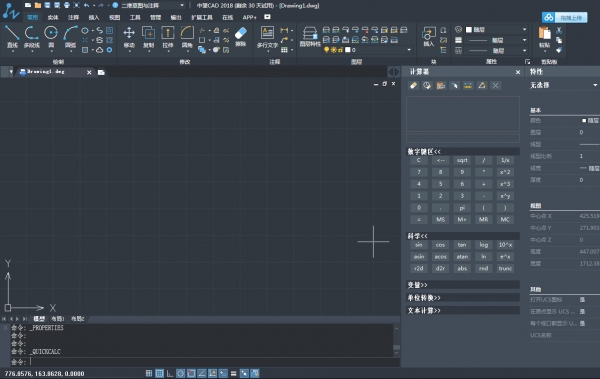The width and height of the screenshot is (600, 379).
Task: Open the workspace dropdown 二维草图与注释
Action: tap(149, 5)
